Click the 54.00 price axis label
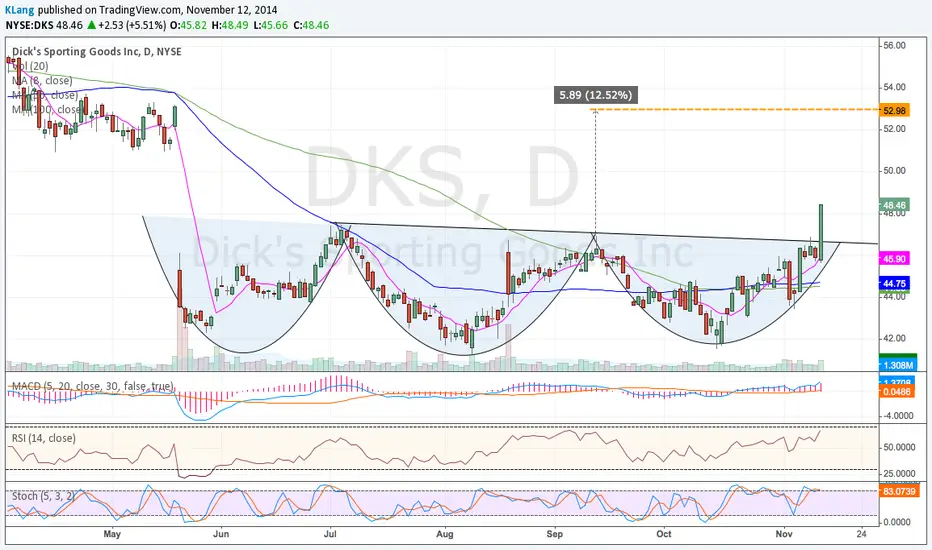This screenshot has width=932, height=550. pos(895,87)
